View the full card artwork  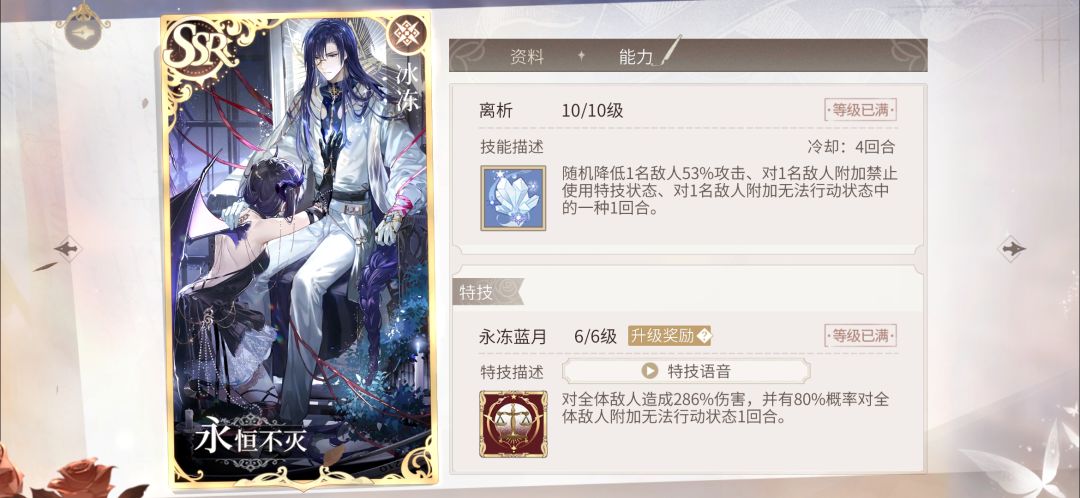pyautogui.click(x=296, y=249)
